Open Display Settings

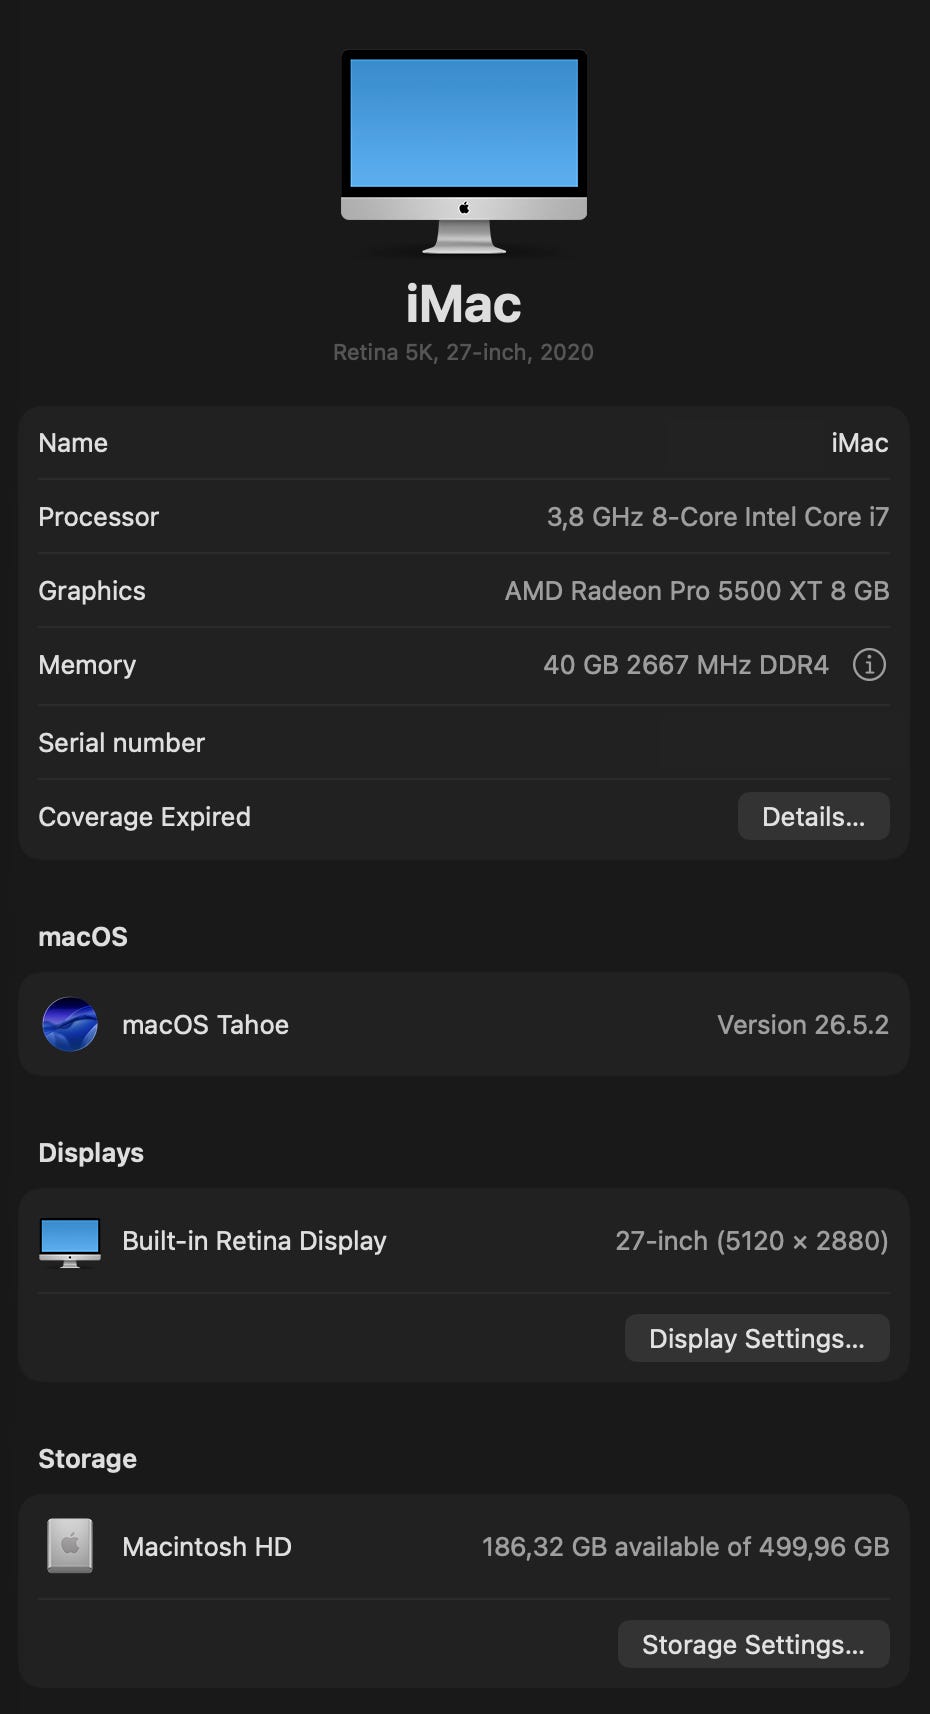click(x=757, y=1338)
